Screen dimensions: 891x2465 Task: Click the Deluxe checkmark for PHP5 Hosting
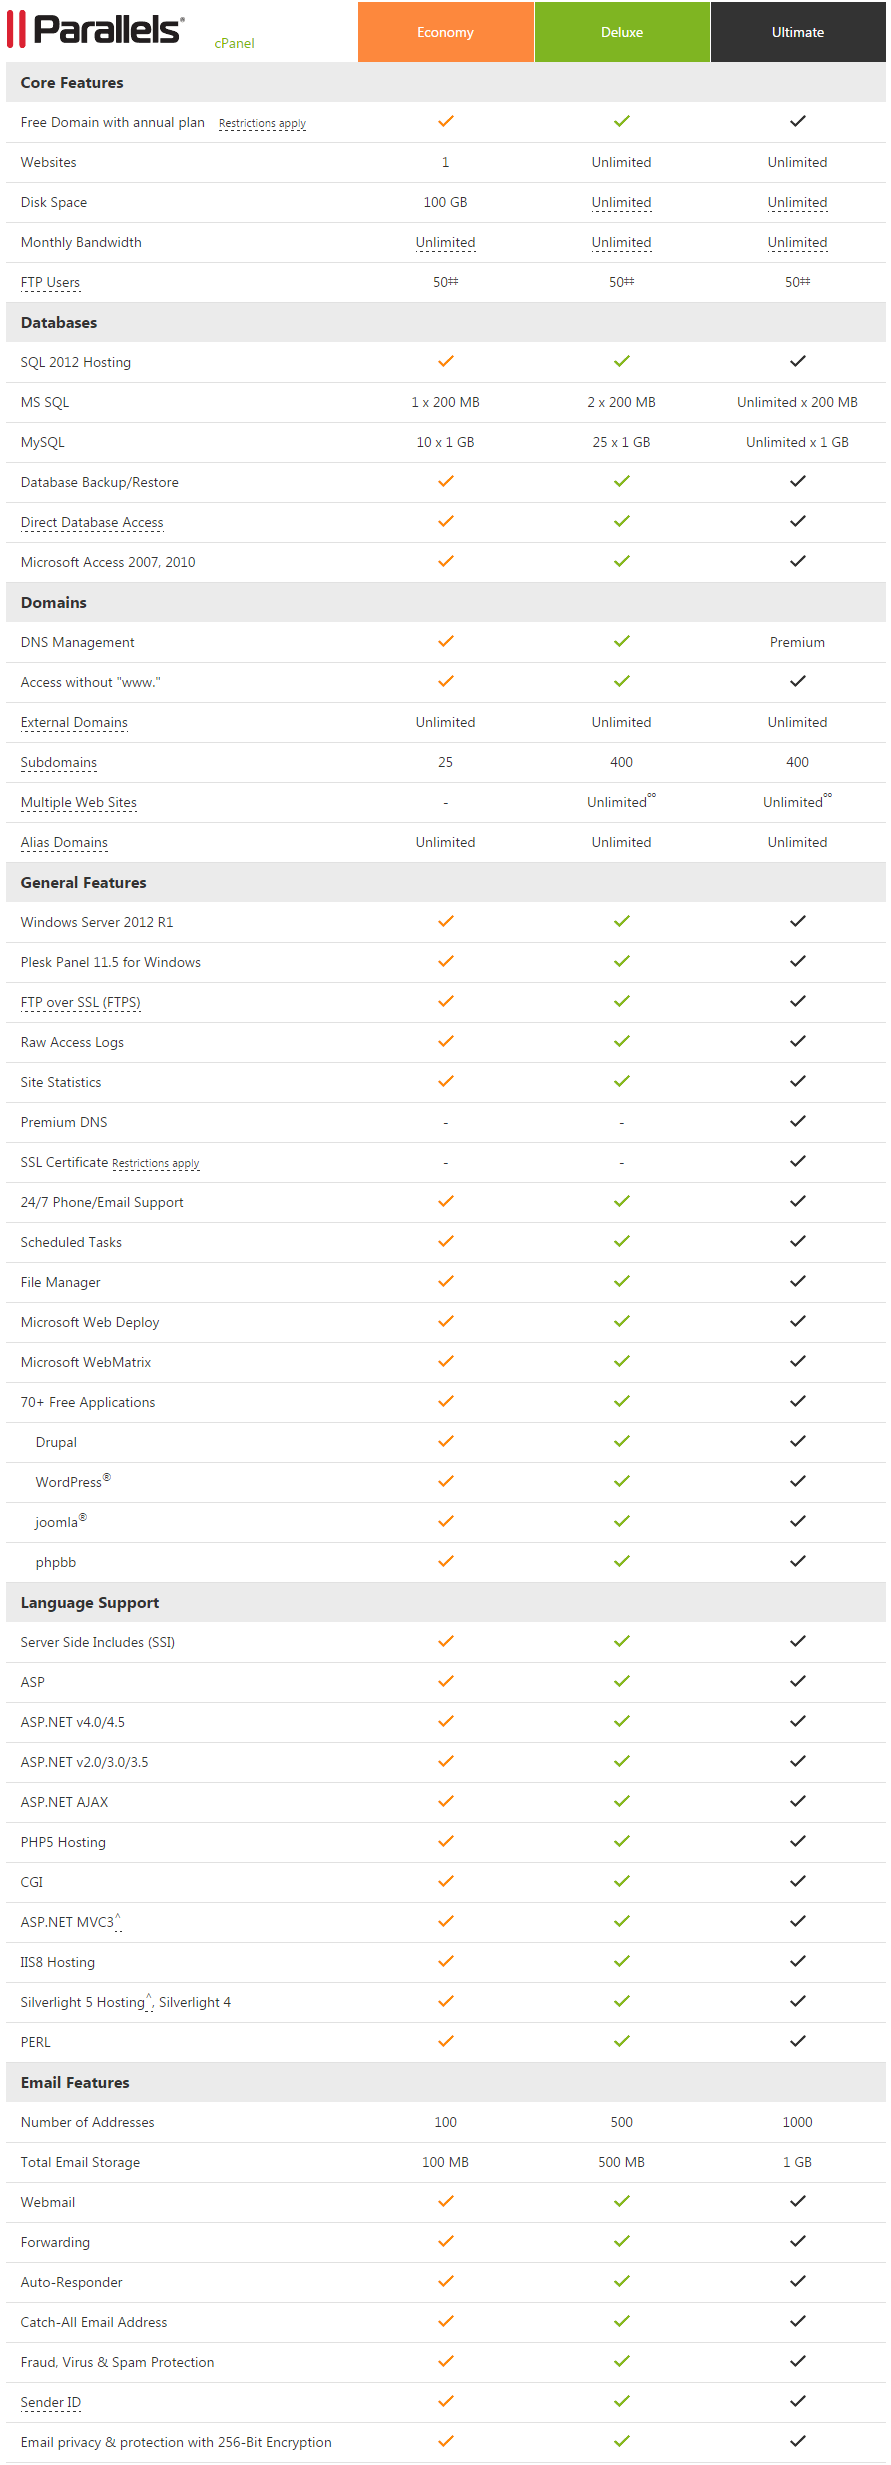(x=621, y=1840)
